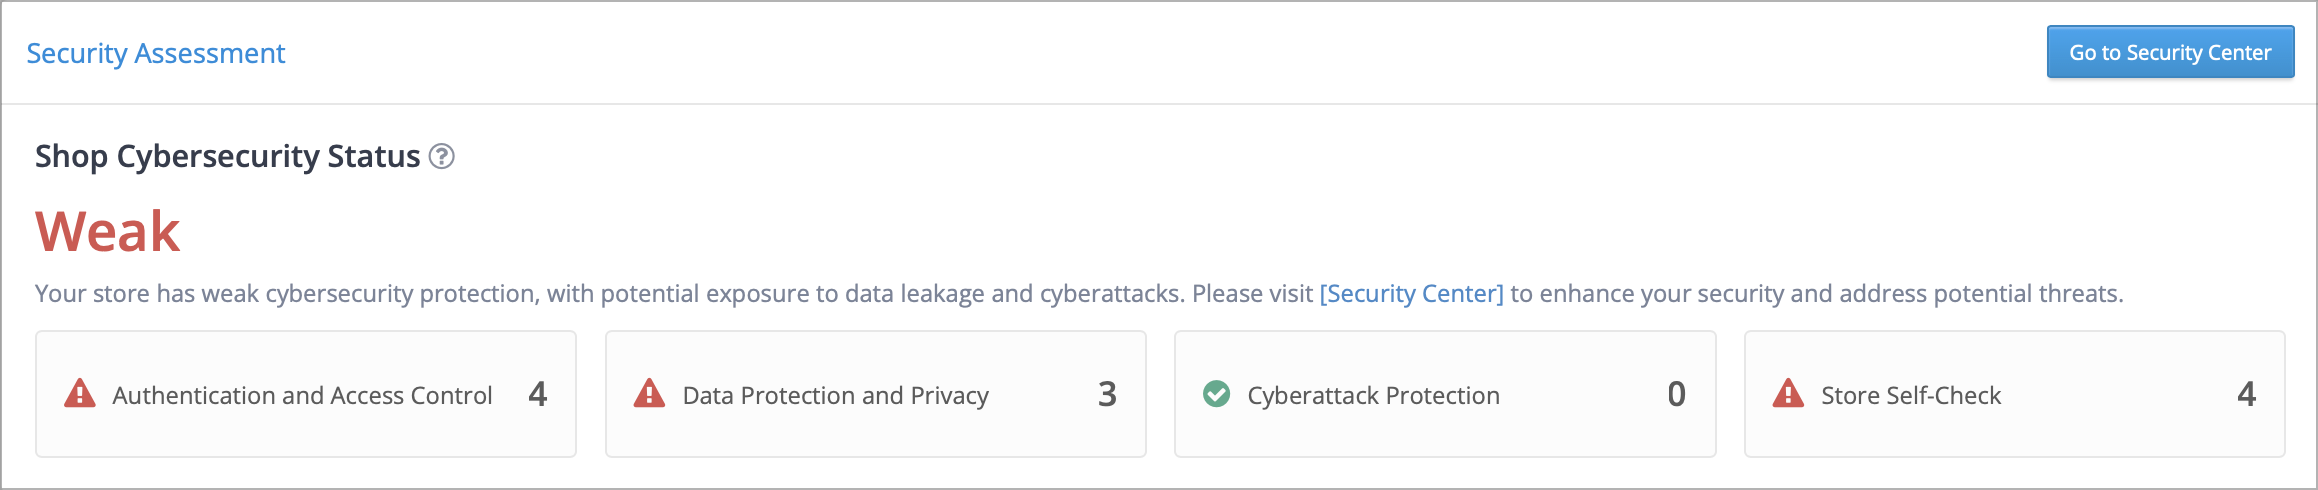The width and height of the screenshot is (2318, 490).
Task: Click the Cyberattack Protection label text
Action: point(1374,396)
